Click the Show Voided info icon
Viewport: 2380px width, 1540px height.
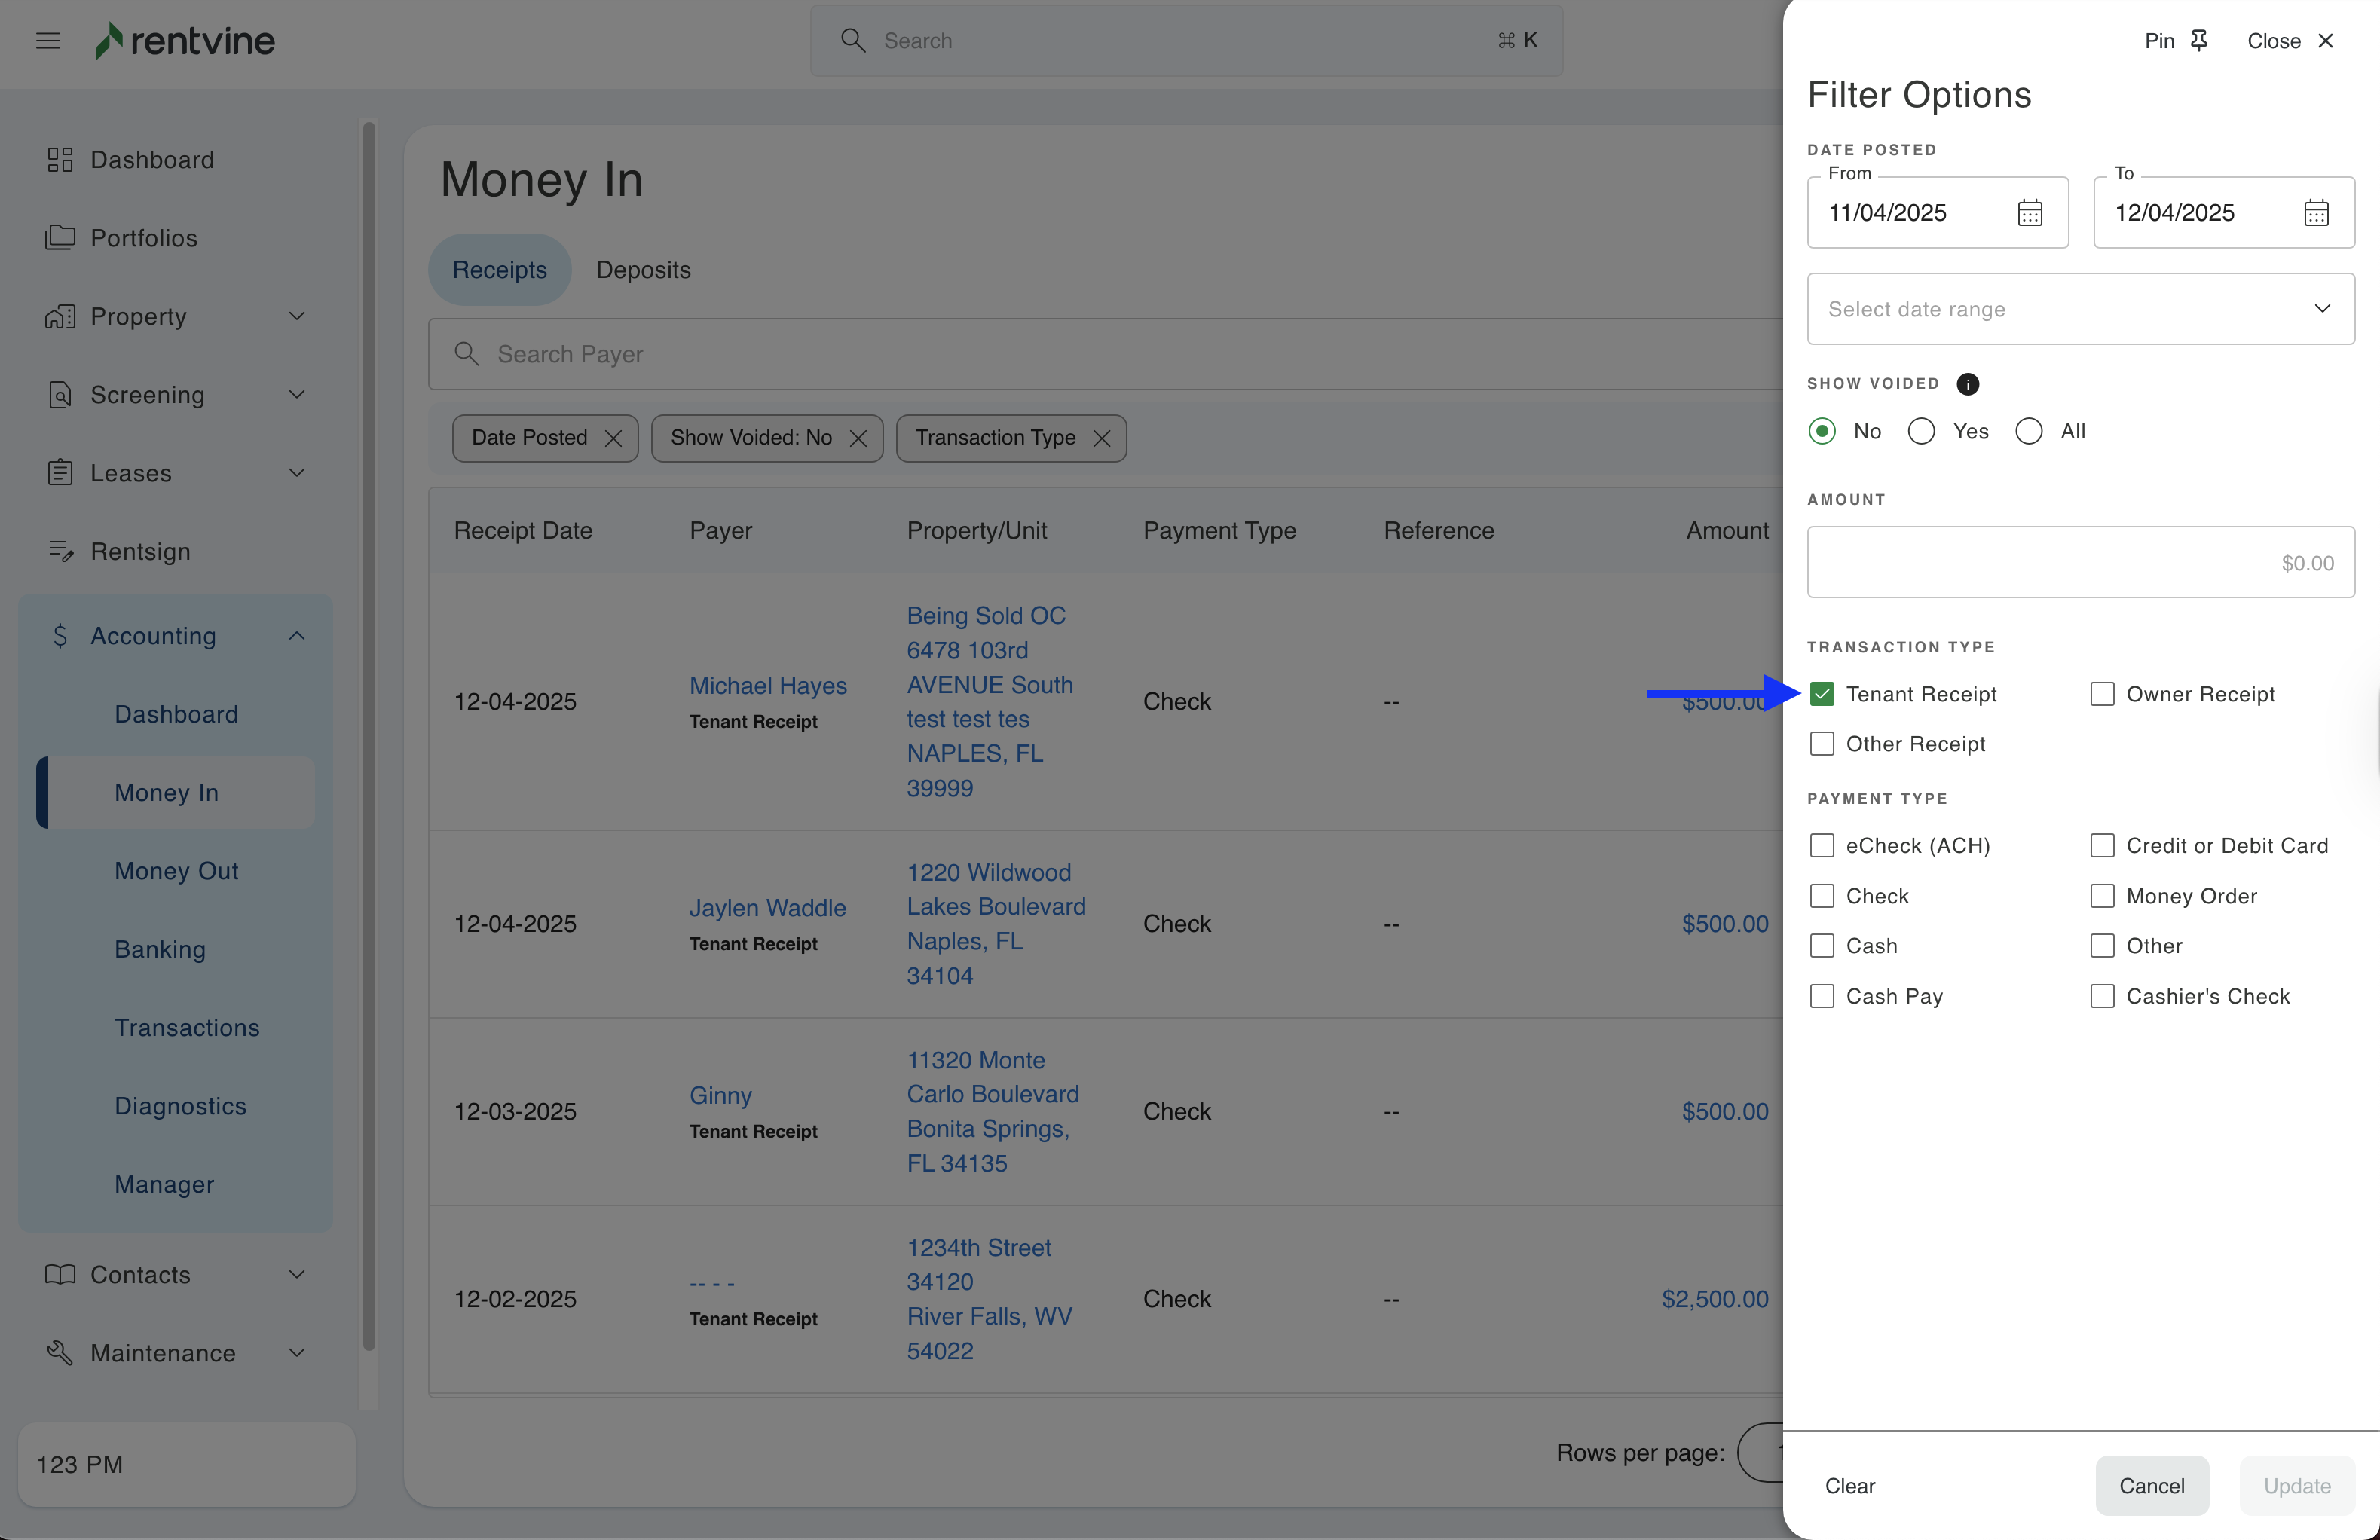pos(1967,384)
